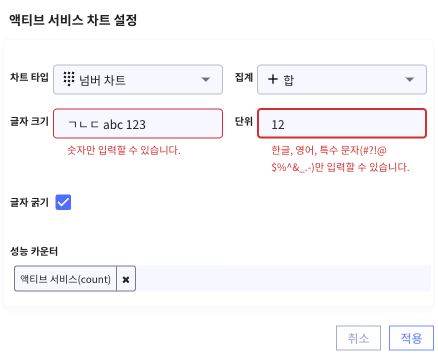Click the 차트 타입 label
This screenshot has height=362, width=438.
tap(29, 77)
